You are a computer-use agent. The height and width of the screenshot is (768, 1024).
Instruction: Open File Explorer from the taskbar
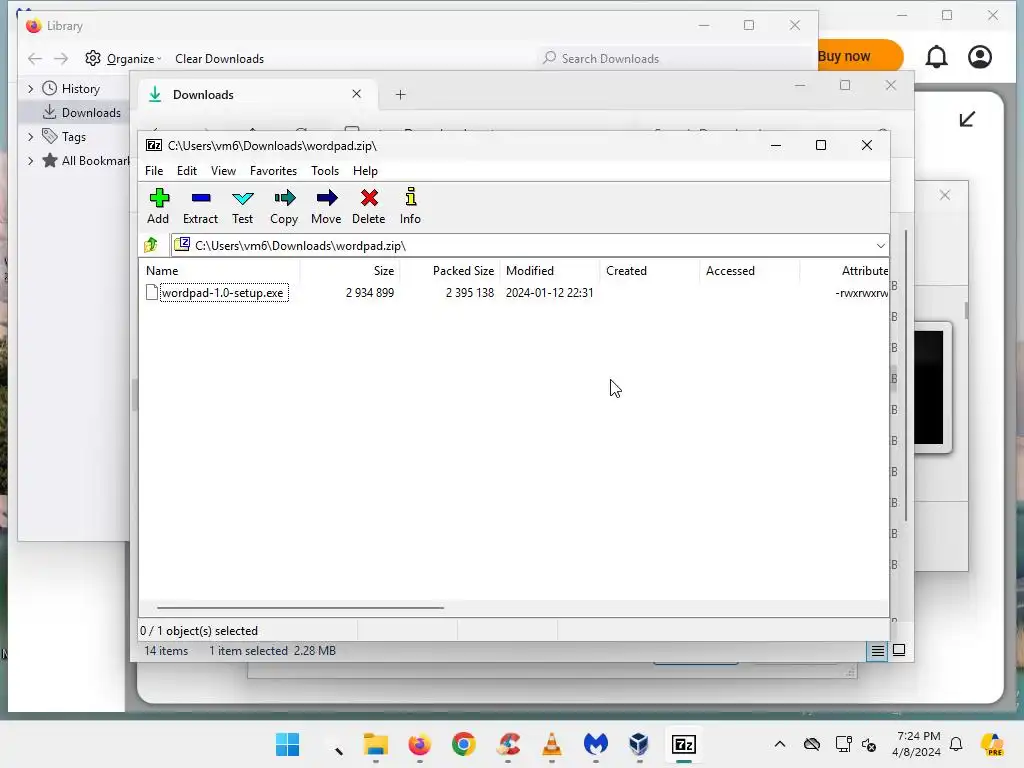(x=376, y=744)
